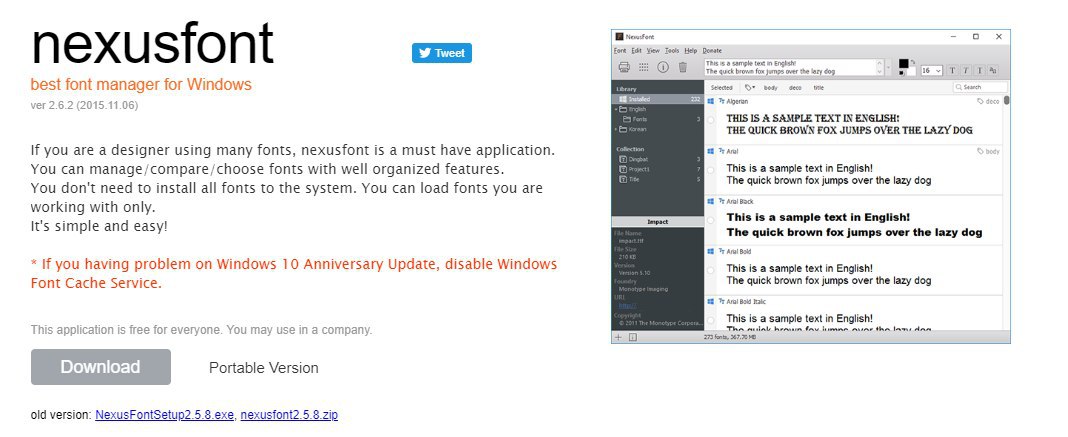This screenshot has height=437, width=1068.
Task: Click the search magnifier icon
Action: click(958, 87)
